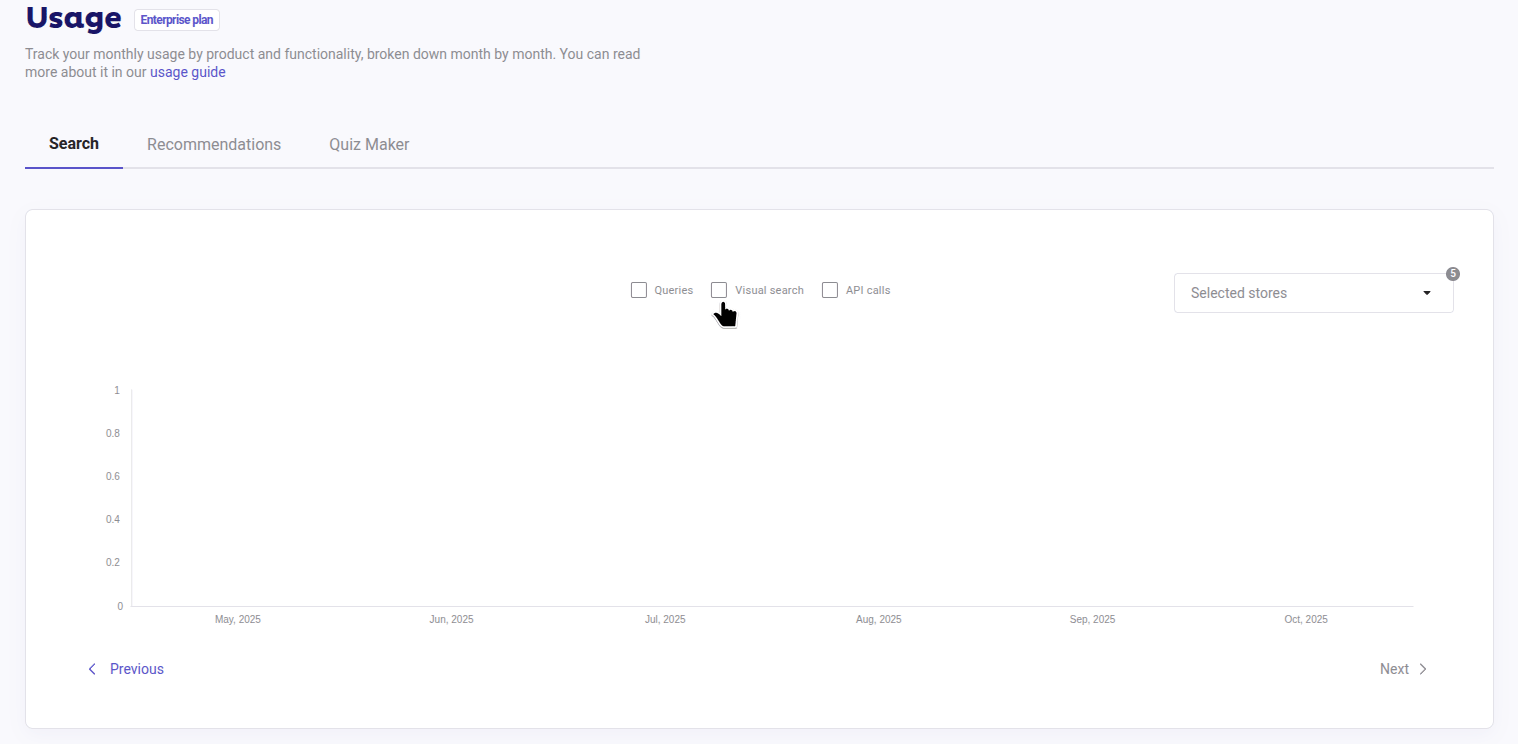Click the Enterprise plan badge
Viewport: 1518px width, 744px height.
[176, 19]
